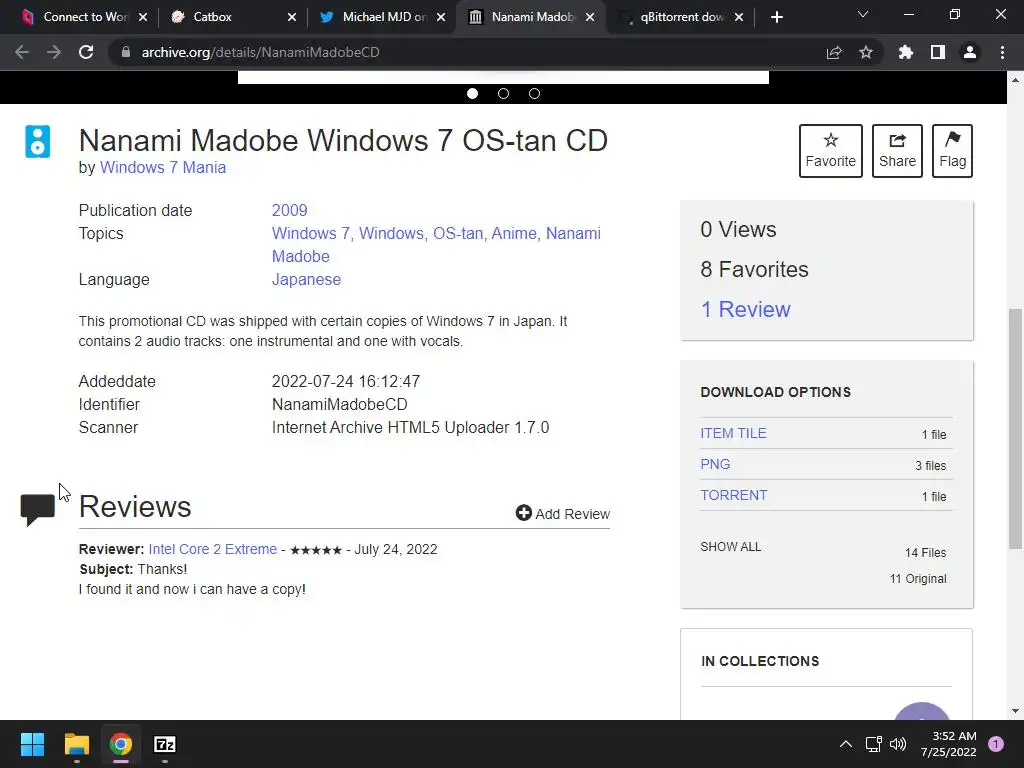
Task: Open the Chrome three-dot menu
Action: point(1002,52)
